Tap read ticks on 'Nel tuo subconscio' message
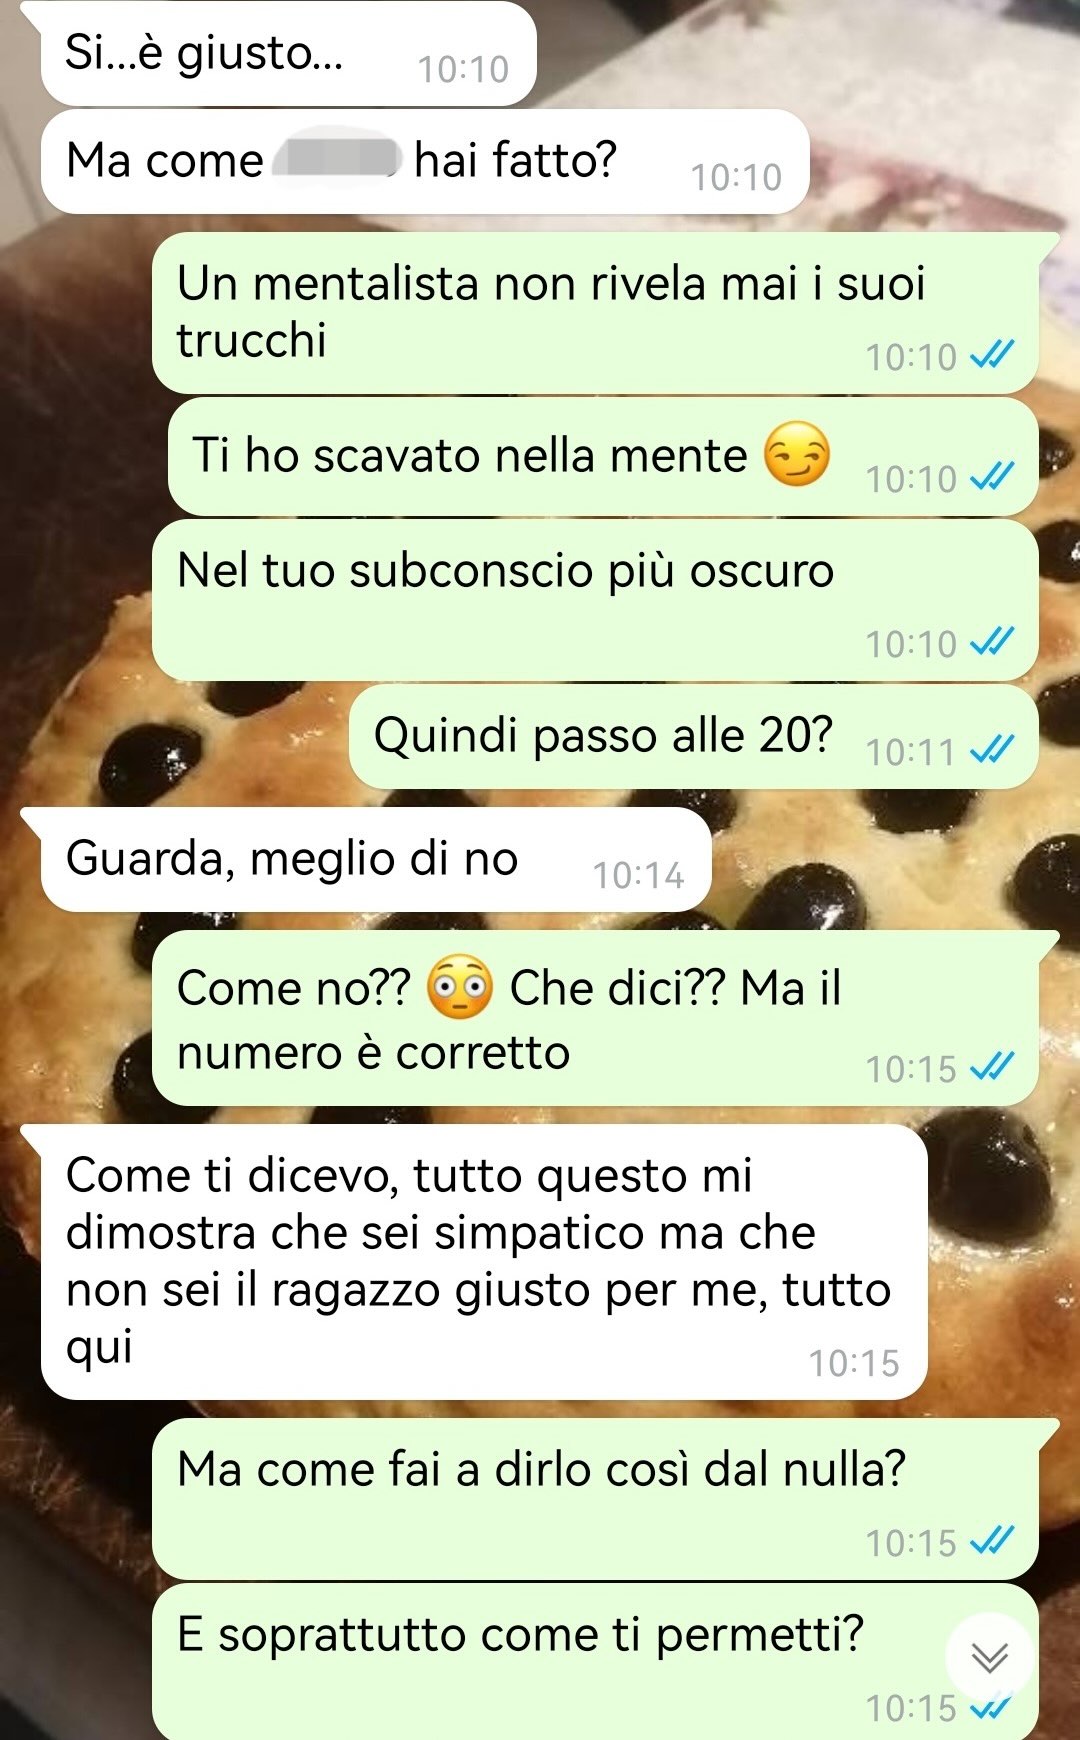Viewport: 1080px width, 1740px height. [993, 642]
